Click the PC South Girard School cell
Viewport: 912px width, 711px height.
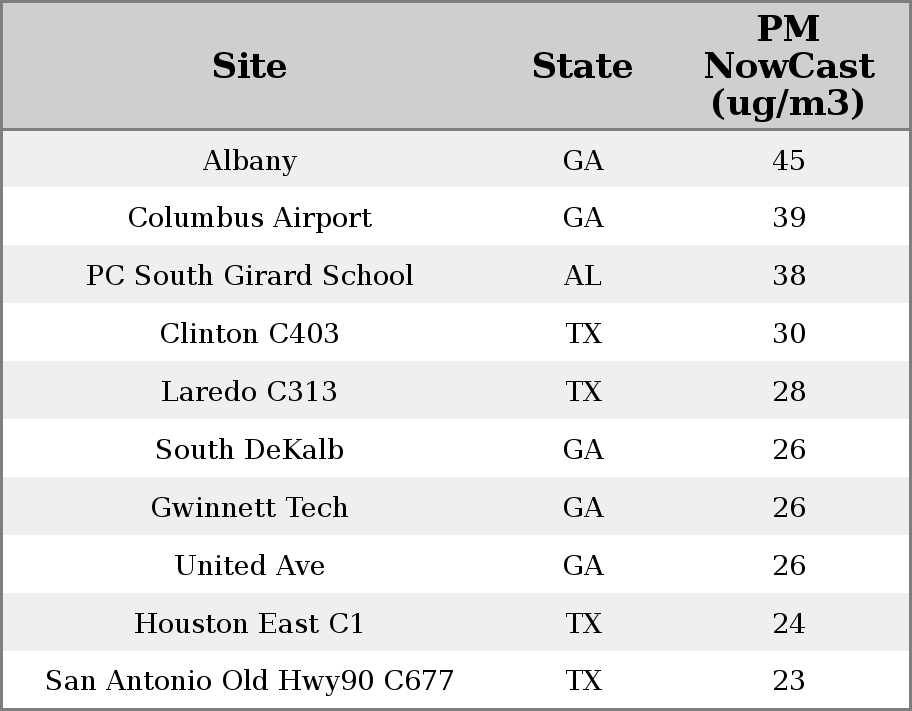pyautogui.click(x=249, y=276)
